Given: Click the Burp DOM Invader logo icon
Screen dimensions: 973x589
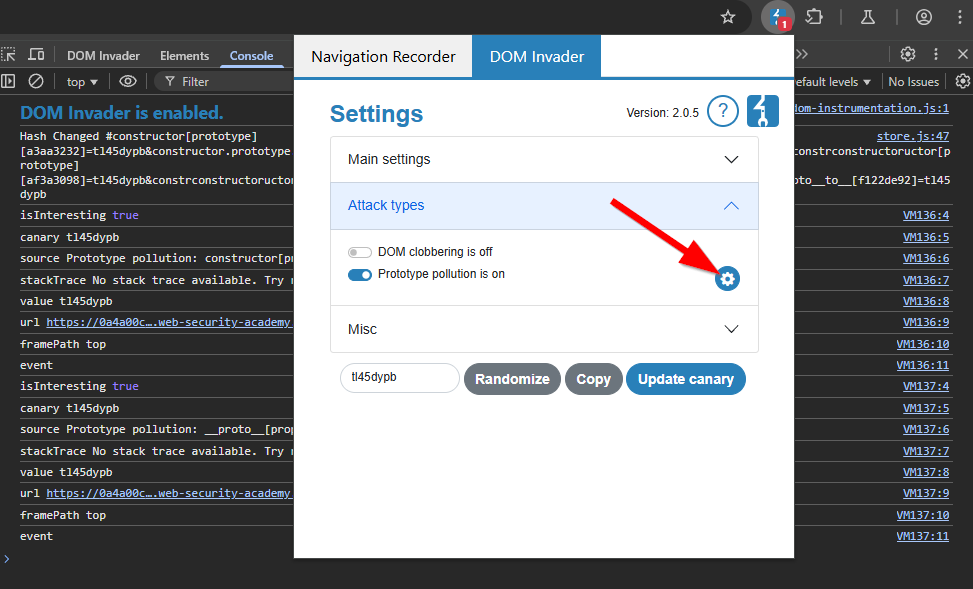Looking at the screenshot, I should pyautogui.click(x=763, y=112).
